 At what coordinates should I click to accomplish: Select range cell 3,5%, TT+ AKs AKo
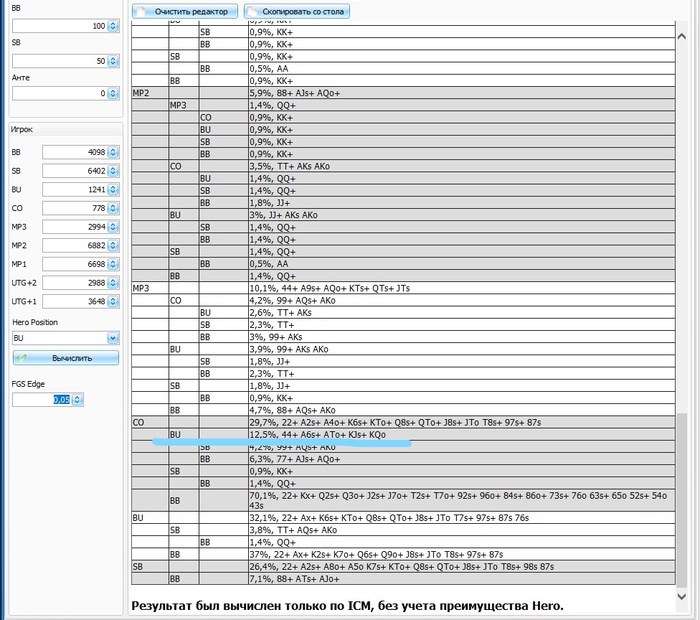[462, 166]
